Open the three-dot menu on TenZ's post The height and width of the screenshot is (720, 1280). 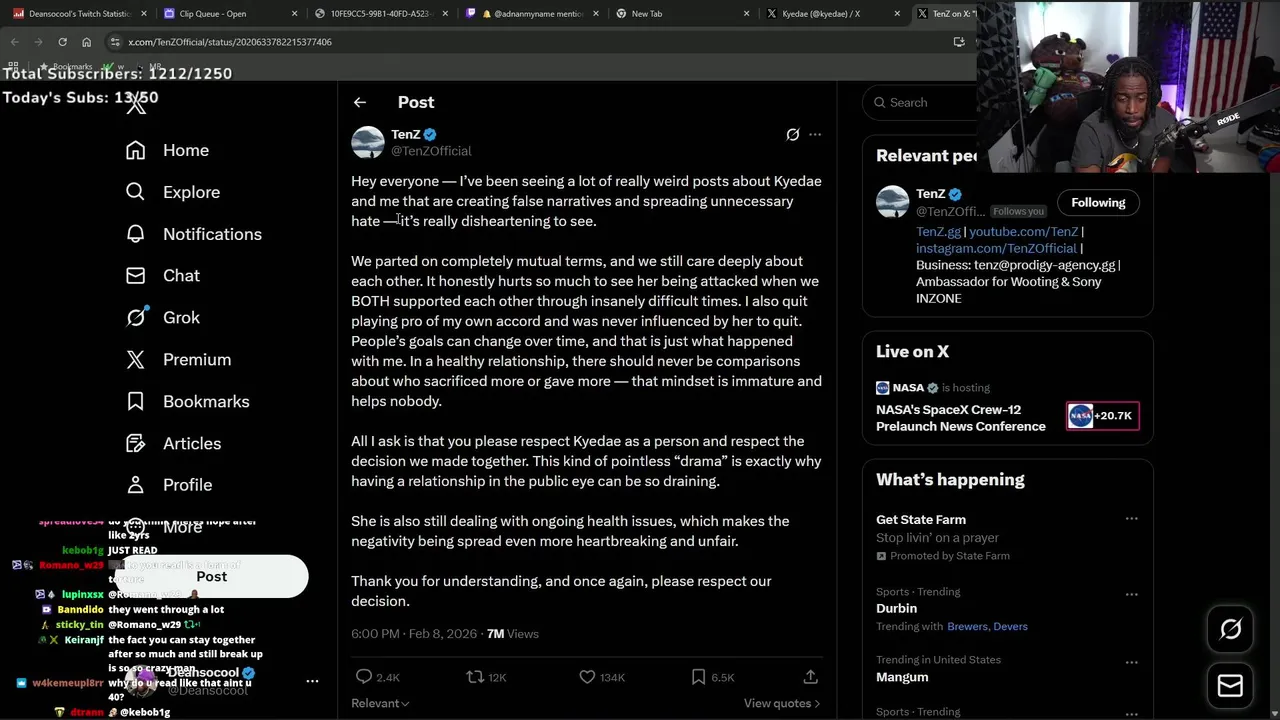point(815,134)
